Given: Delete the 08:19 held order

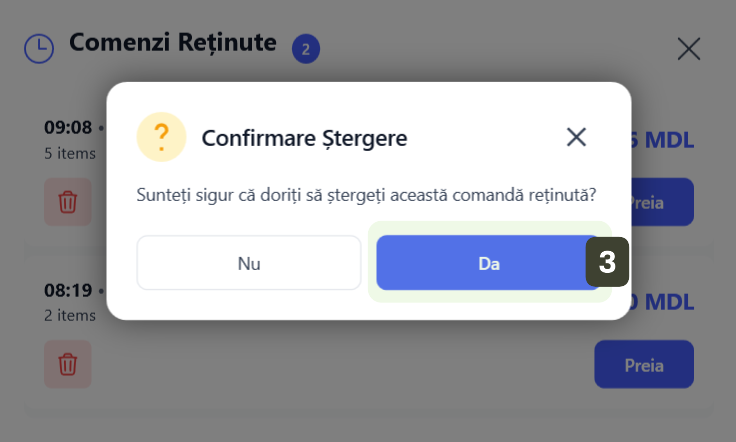Looking at the screenshot, I should pos(68,364).
